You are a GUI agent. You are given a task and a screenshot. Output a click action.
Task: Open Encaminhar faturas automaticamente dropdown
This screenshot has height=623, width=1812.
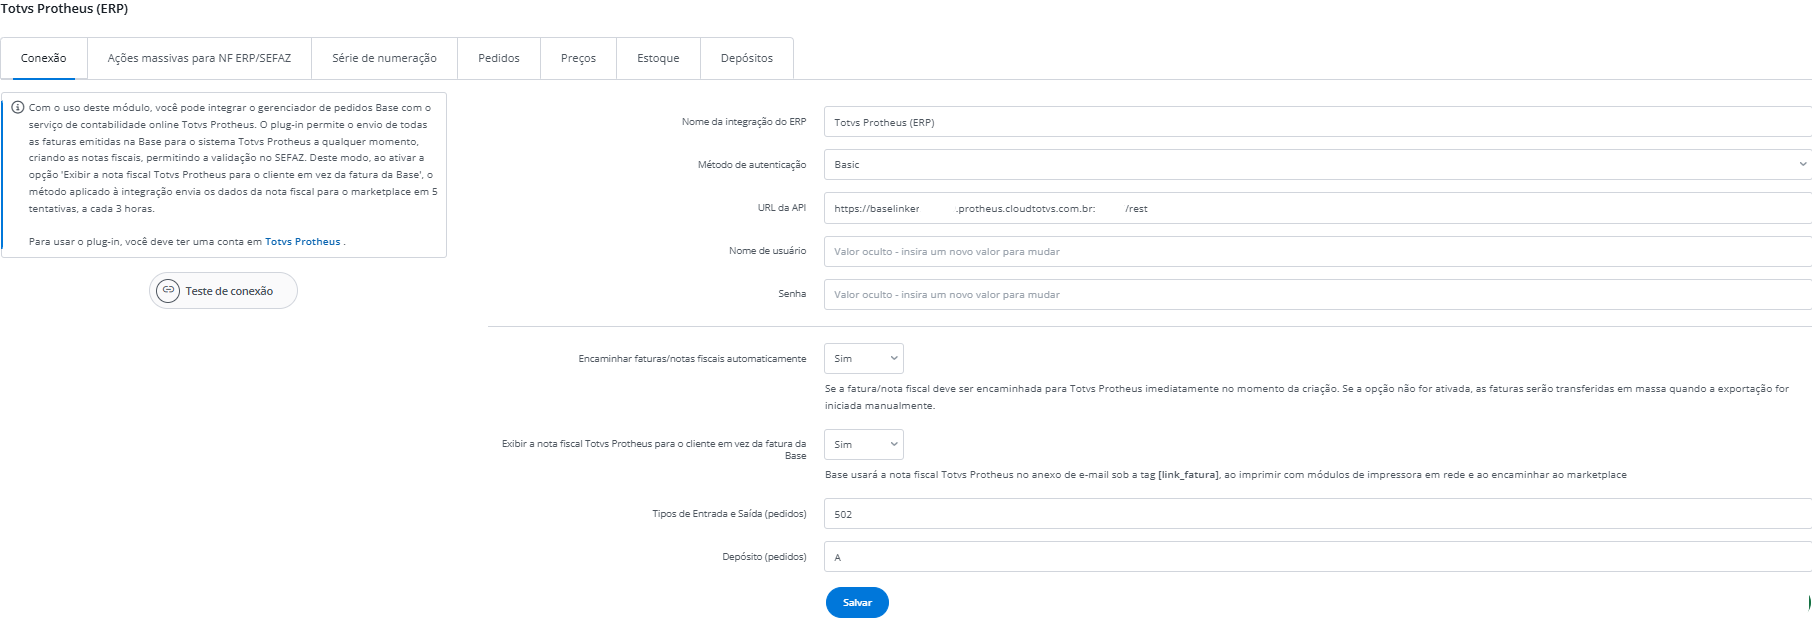point(863,359)
